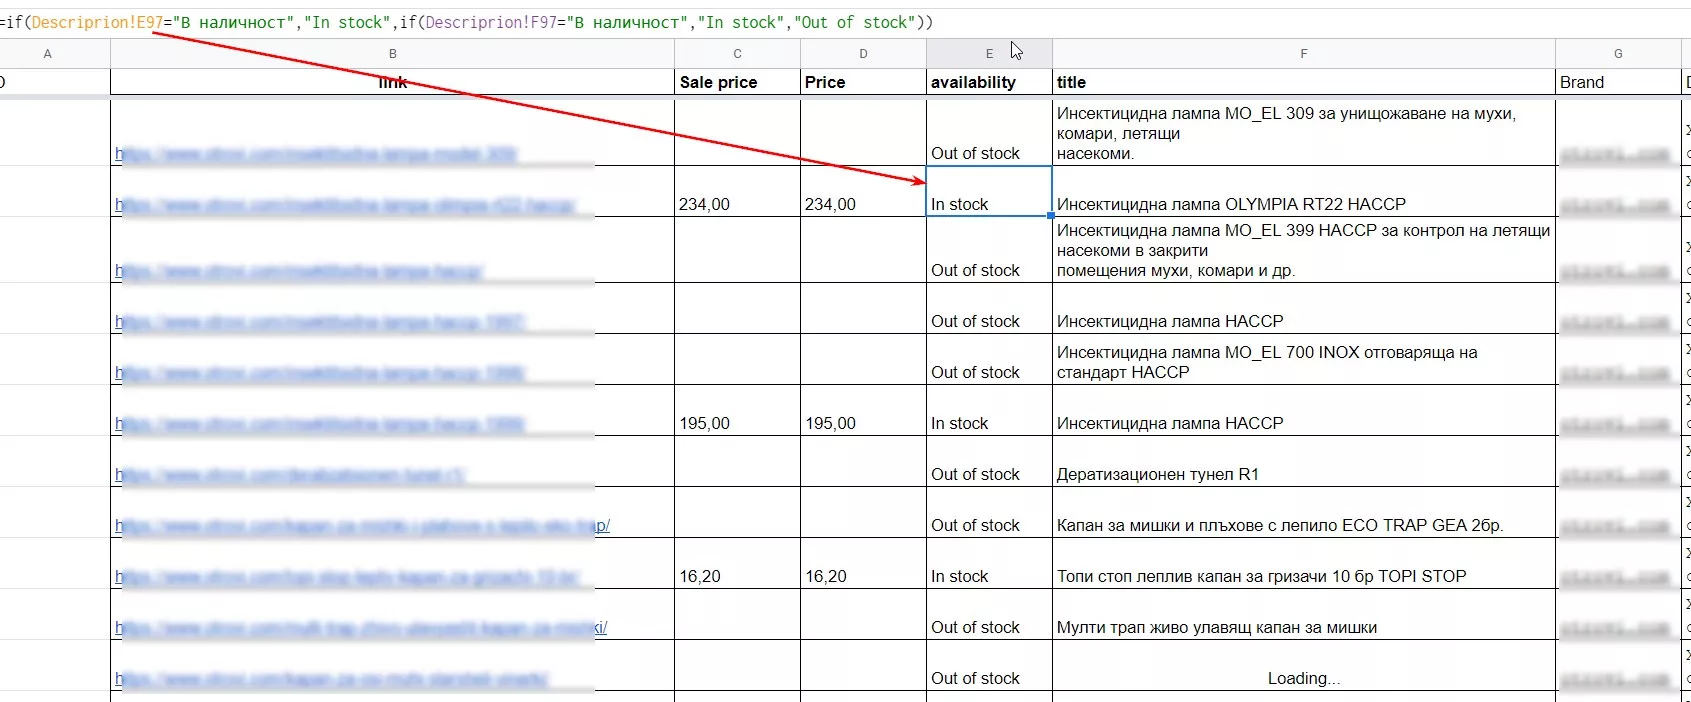
Task: Select column E header
Action: 989,54
